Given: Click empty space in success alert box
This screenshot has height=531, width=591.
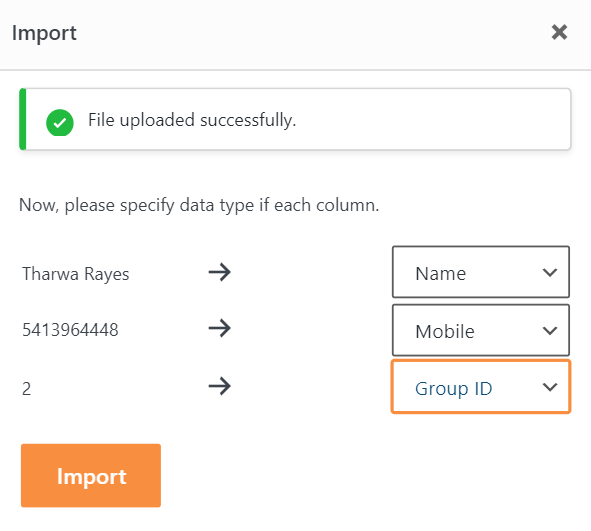Looking at the screenshot, I should point(433,120).
